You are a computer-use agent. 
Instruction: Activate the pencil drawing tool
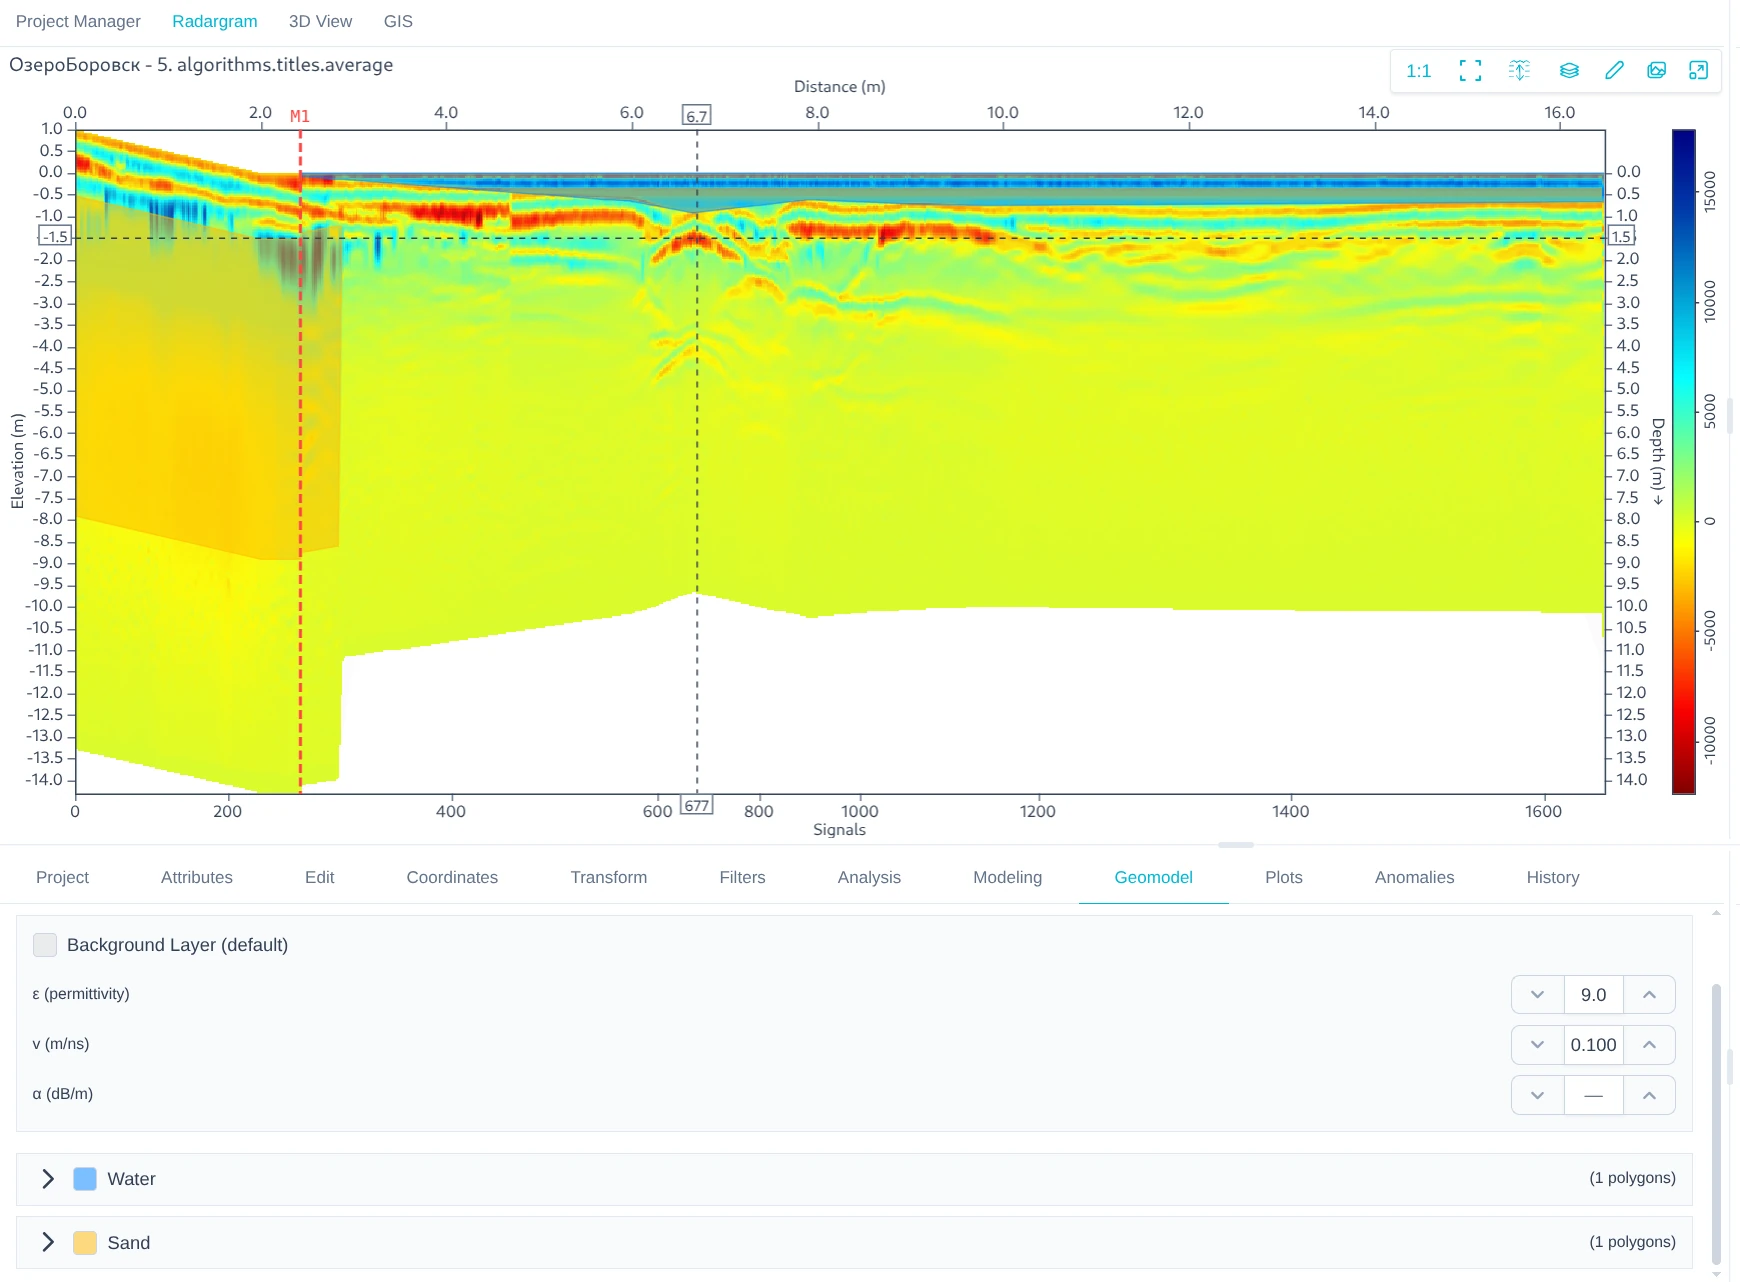(x=1614, y=71)
